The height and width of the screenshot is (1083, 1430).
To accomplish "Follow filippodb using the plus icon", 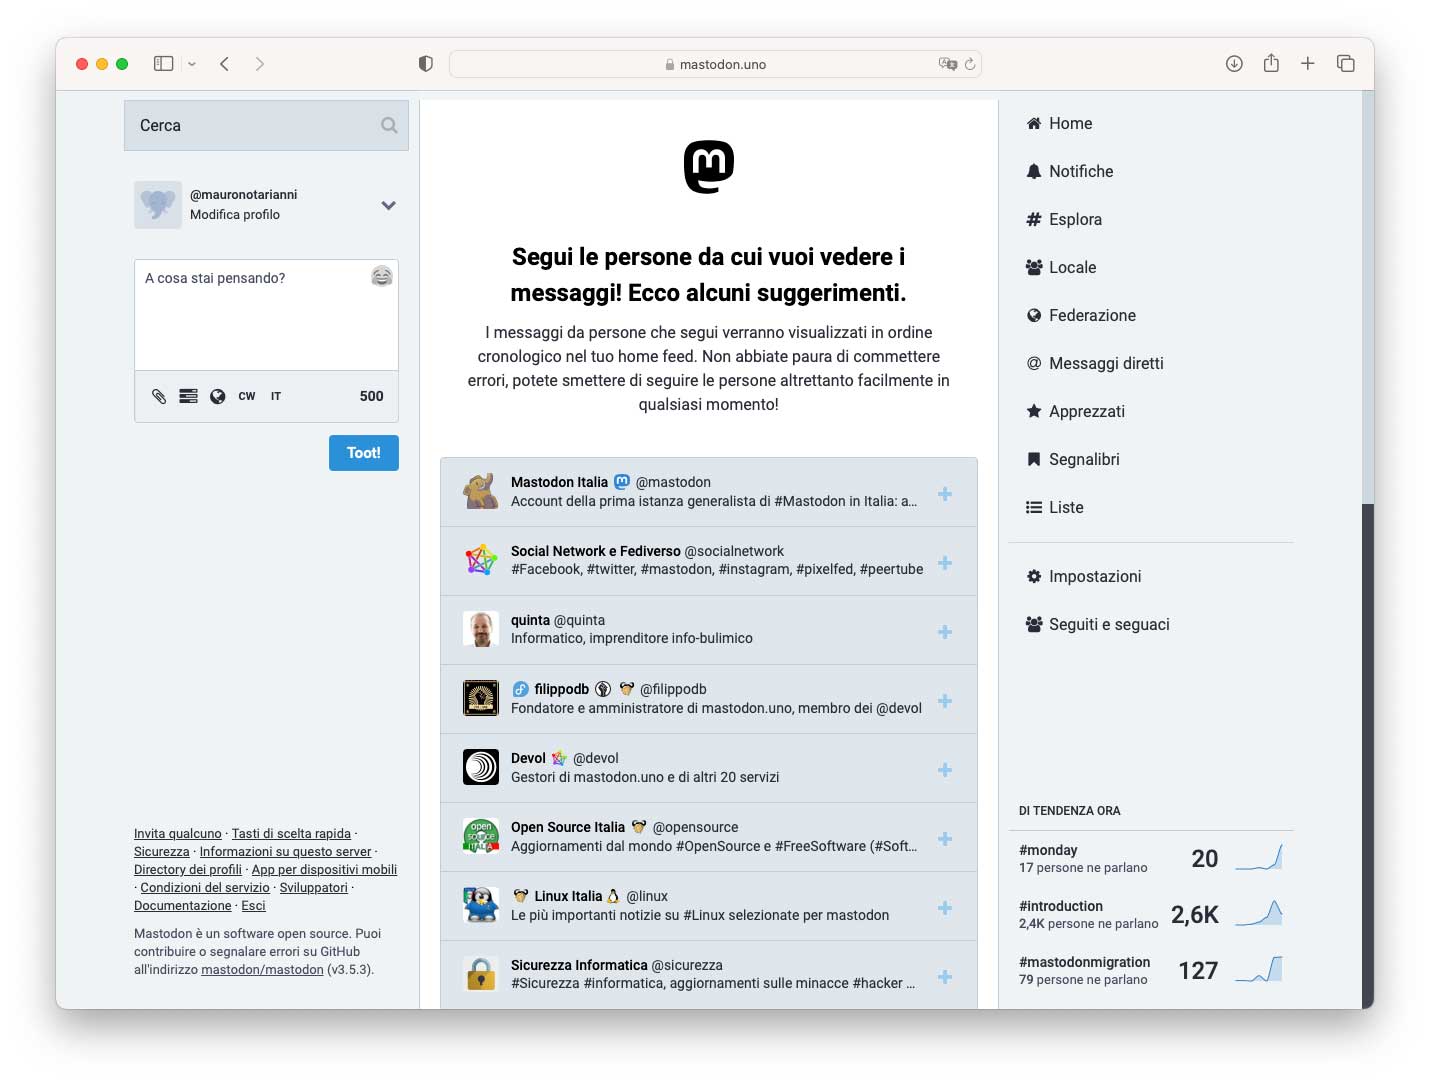I will coord(945,701).
